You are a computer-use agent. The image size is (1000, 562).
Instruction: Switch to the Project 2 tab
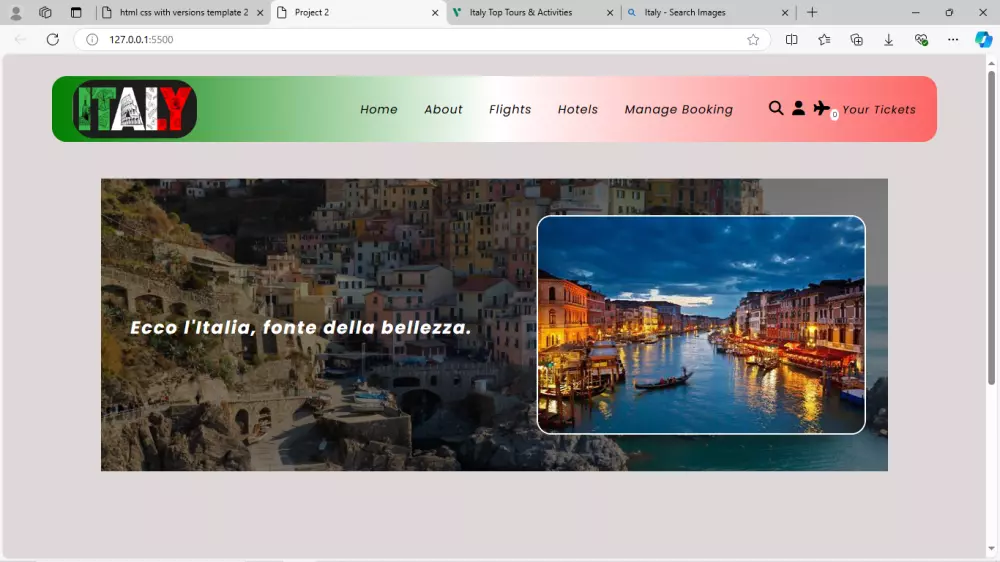[359, 12]
